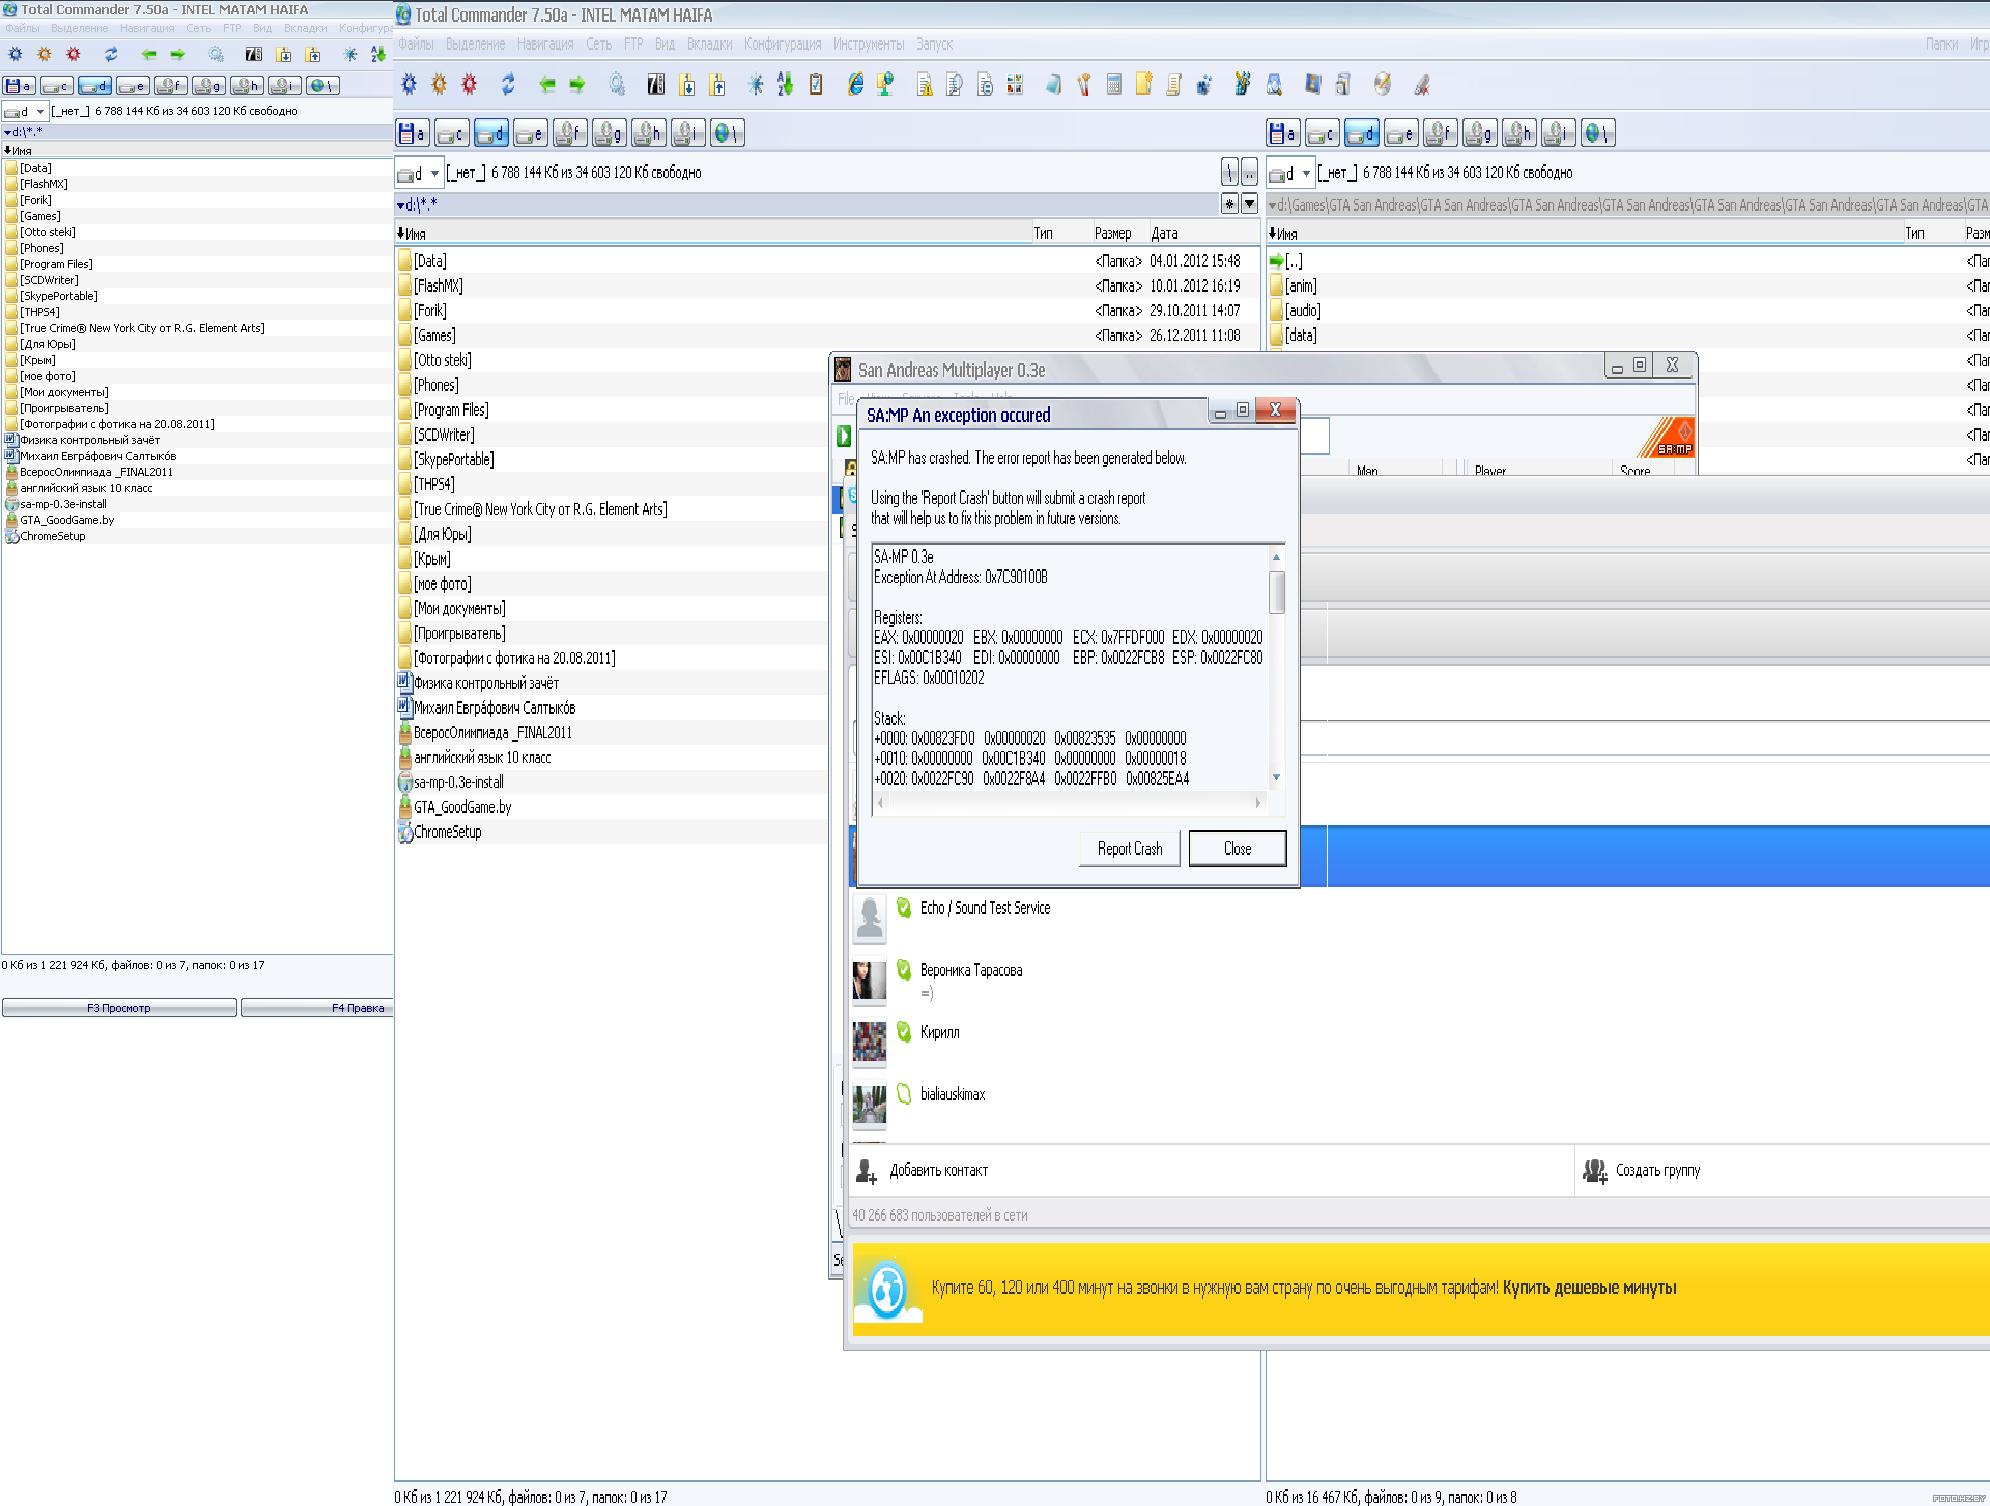Select network drive \ in large window left panel
This screenshot has height=1506, width=1990.
[727, 133]
